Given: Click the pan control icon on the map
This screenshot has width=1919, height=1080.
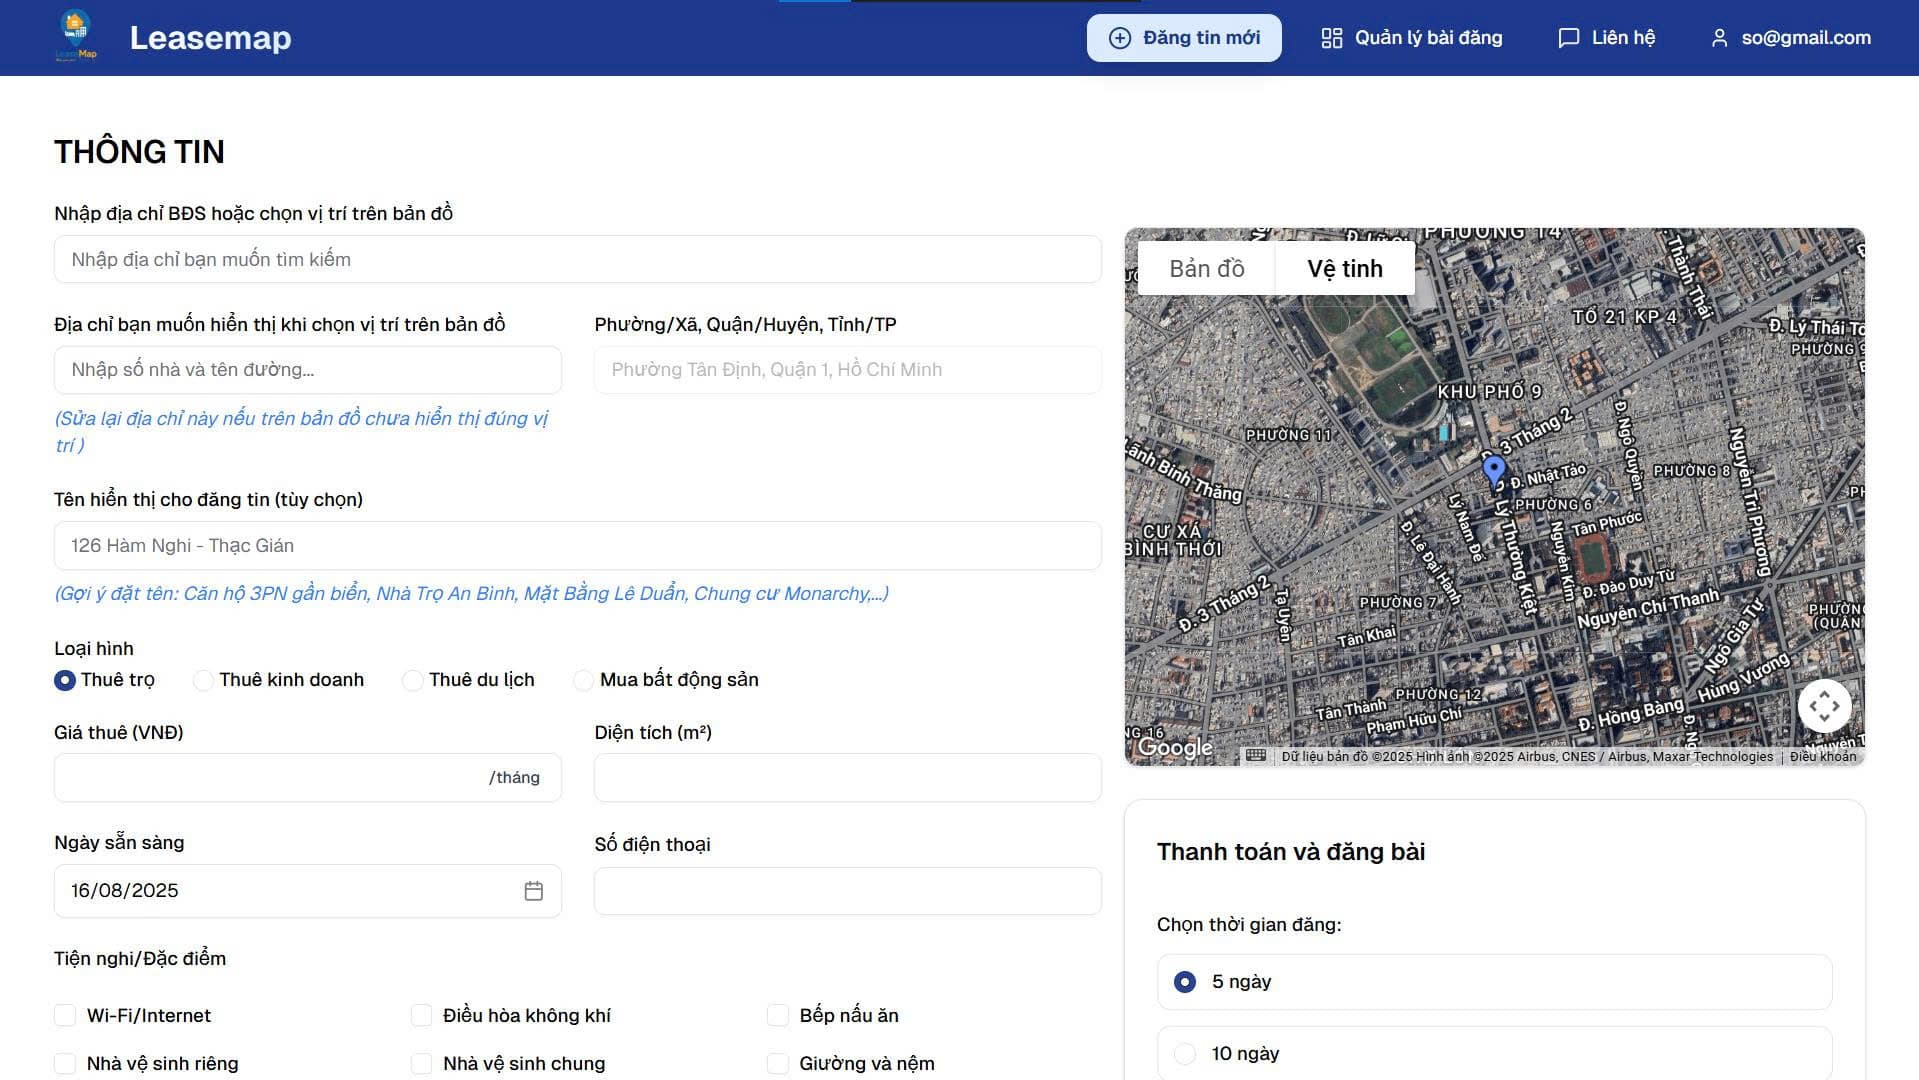Looking at the screenshot, I should pyautogui.click(x=1824, y=706).
